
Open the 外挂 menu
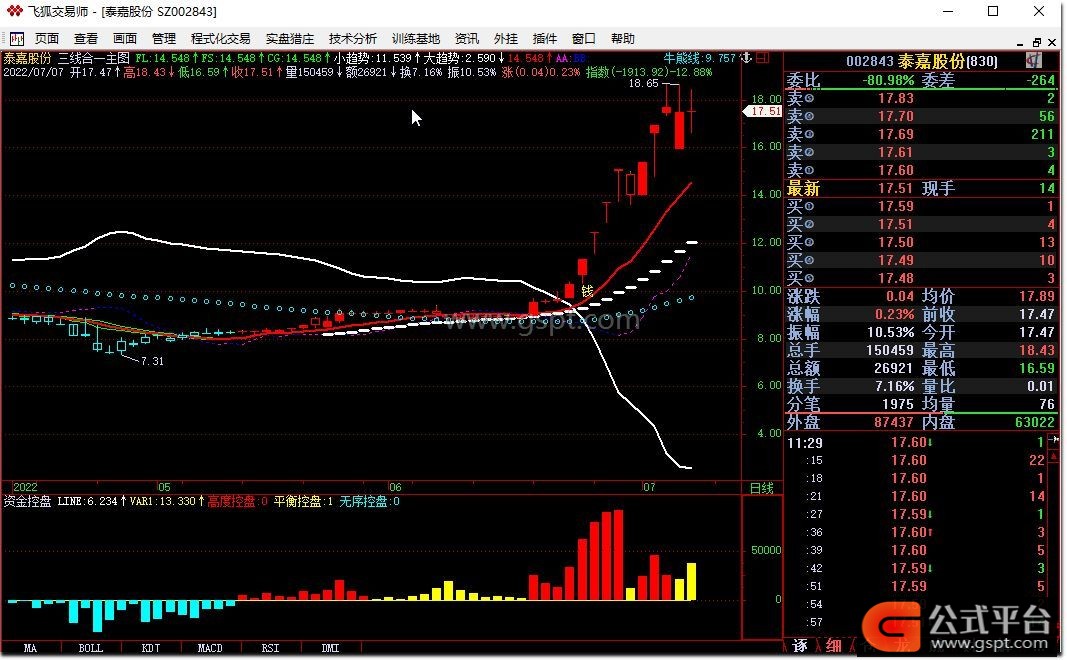[506, 39]
